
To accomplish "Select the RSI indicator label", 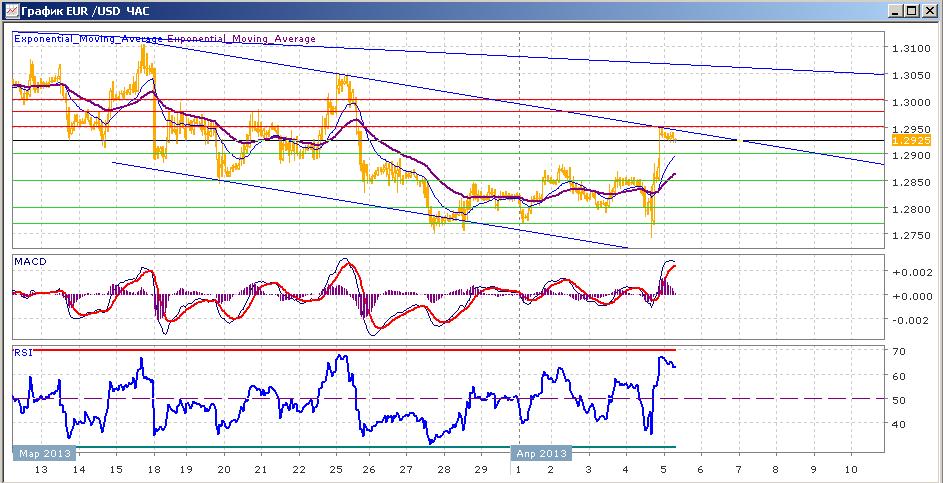I will [23, 353].
